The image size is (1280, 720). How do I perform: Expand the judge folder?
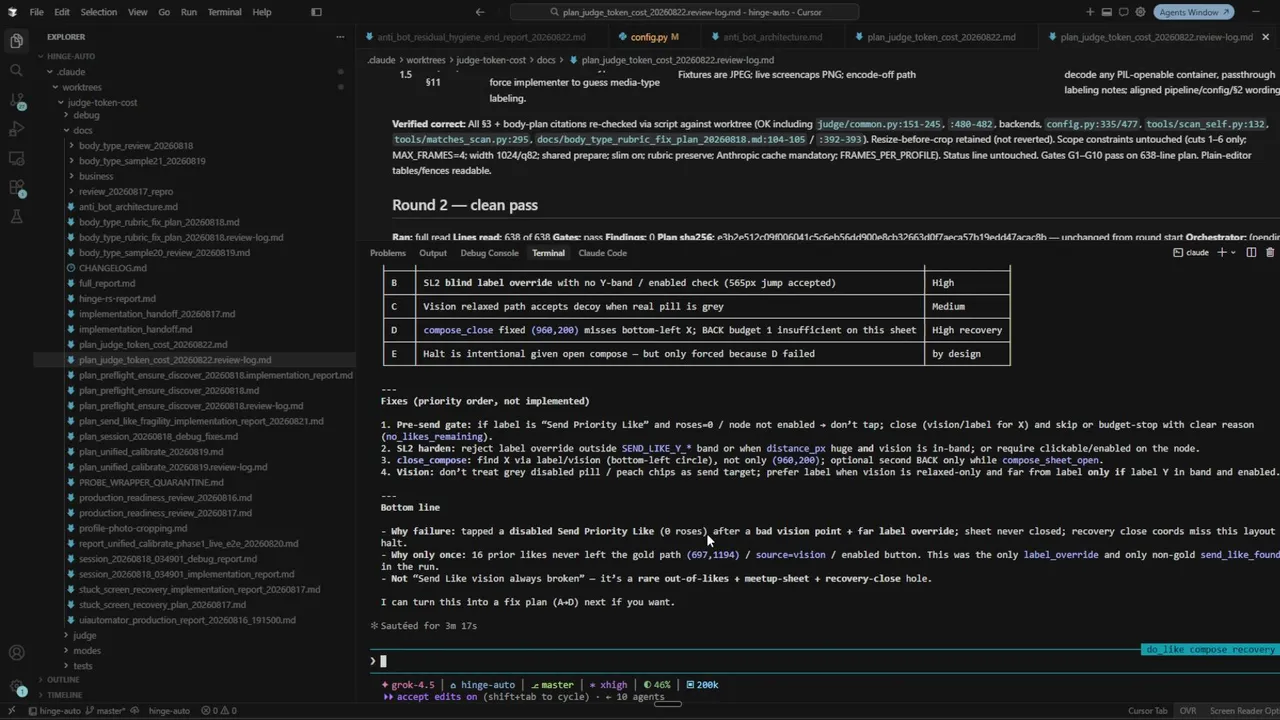click(x=84, y=635)
